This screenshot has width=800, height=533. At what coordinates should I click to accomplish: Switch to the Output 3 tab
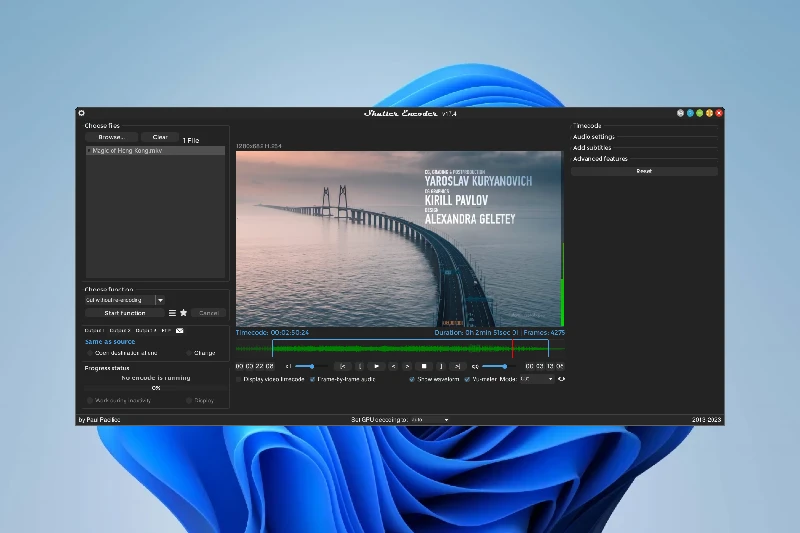click(146, 331)
